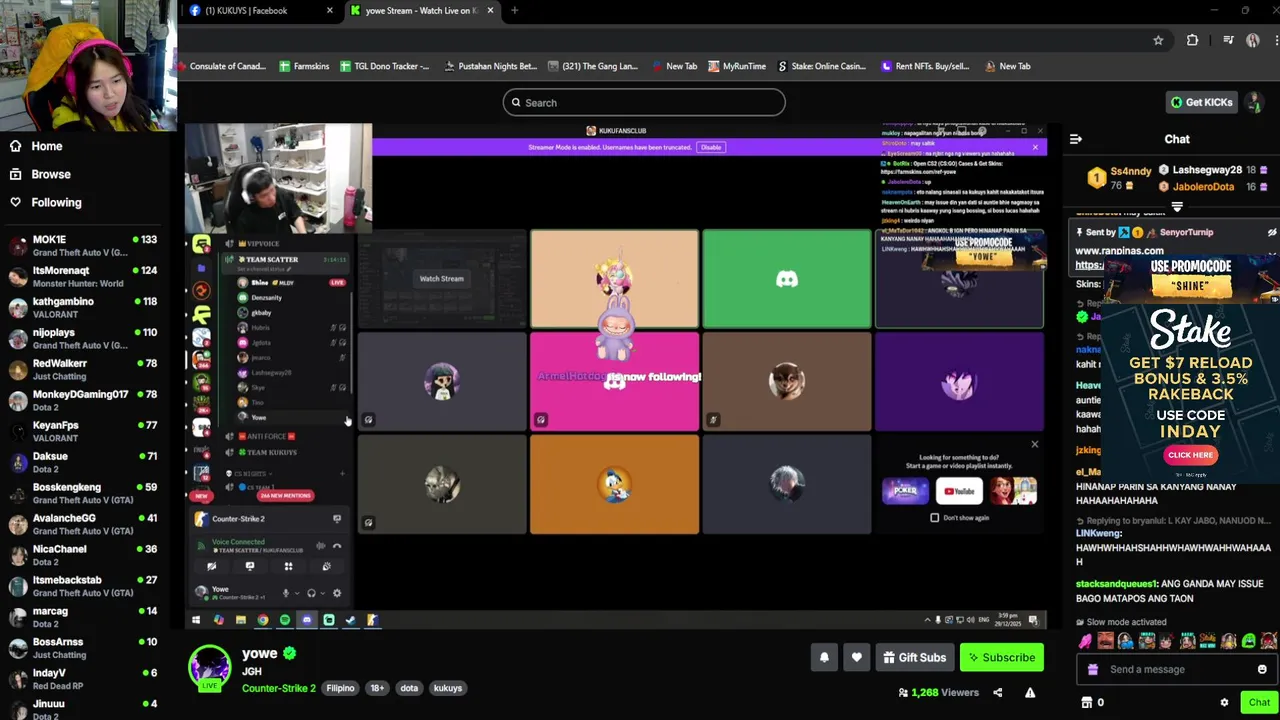Image resolution: width=1280 pixels, height=720 pixels.
Task: Open the Stake: Online Casino bookmark
Action: [x=822, y=66]
